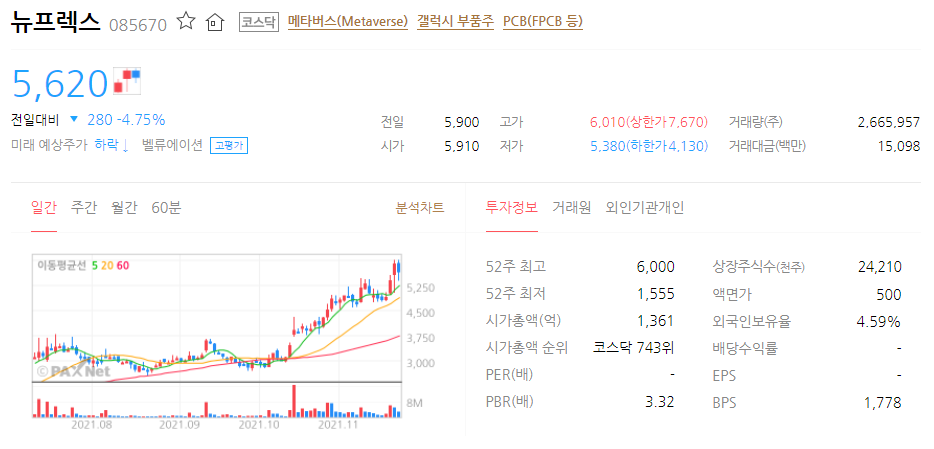This screenshot has width=934, height=449.
Task: Click the 외국인보유율 value 4.59%
Action: 879,321
